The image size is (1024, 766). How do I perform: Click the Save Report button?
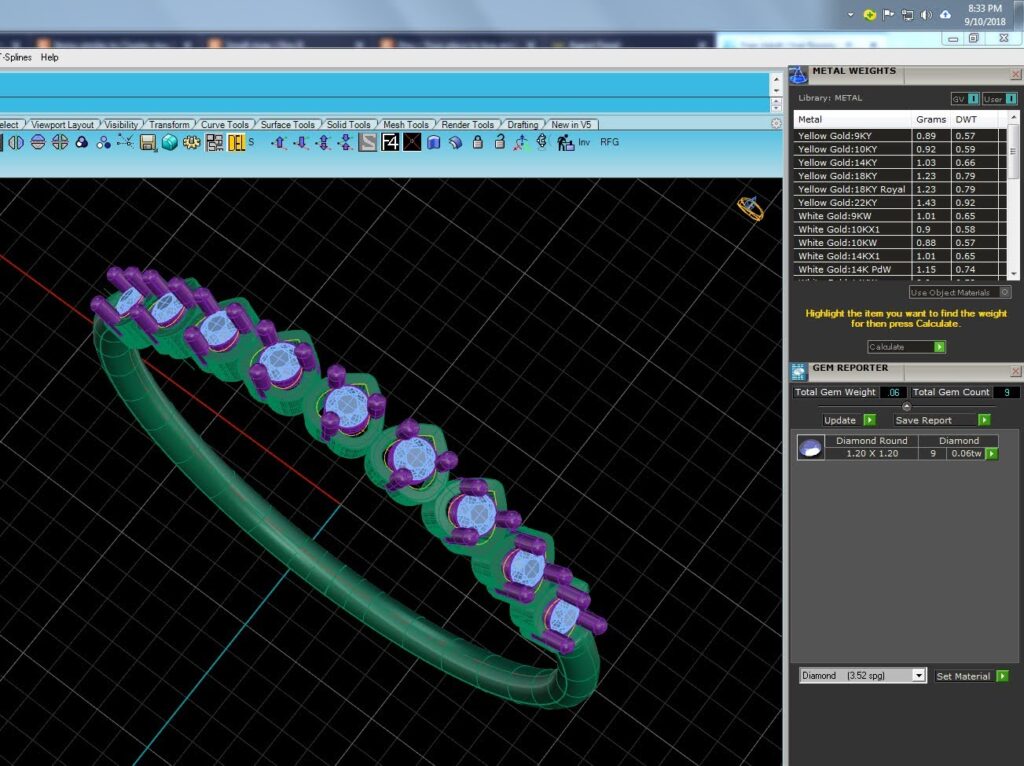click(942, 420)
